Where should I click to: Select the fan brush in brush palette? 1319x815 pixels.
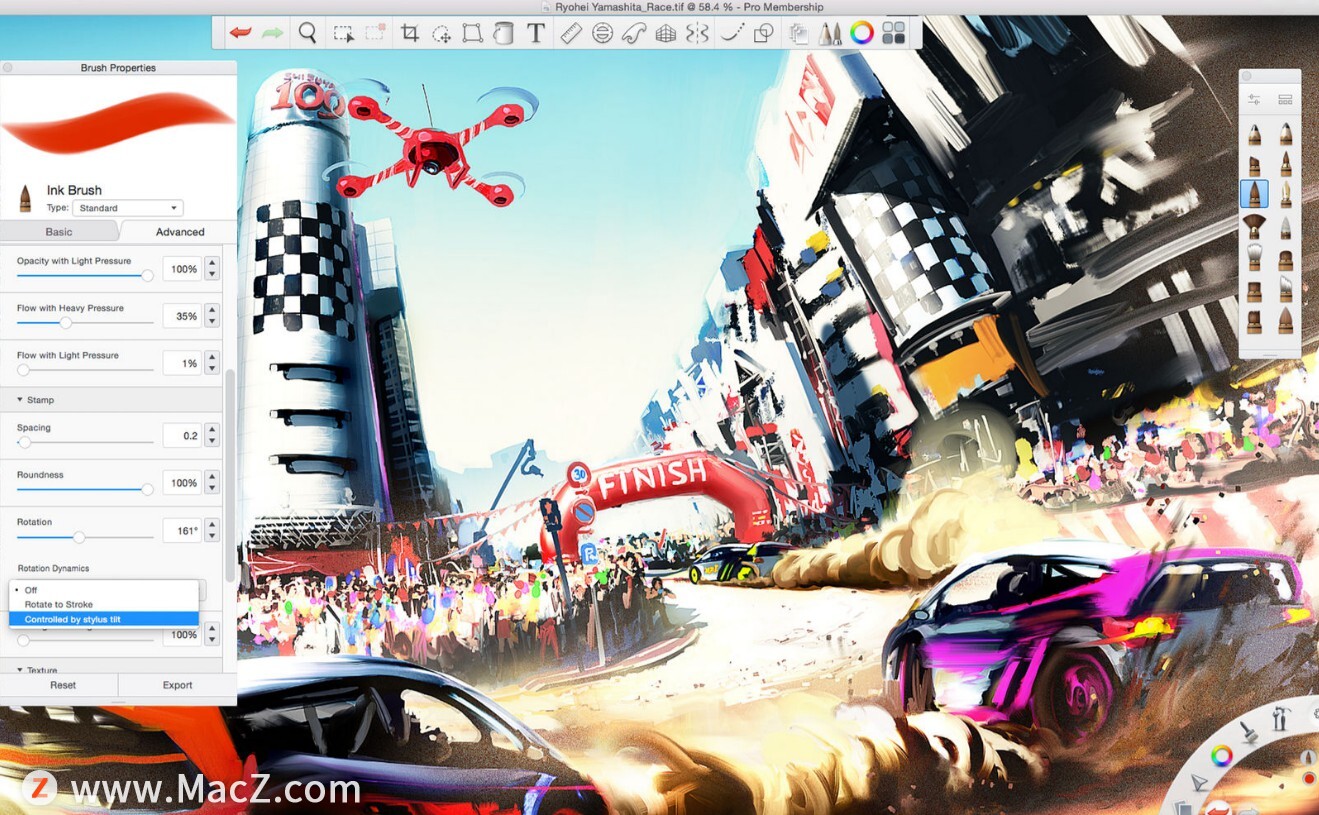point(1254,226)
